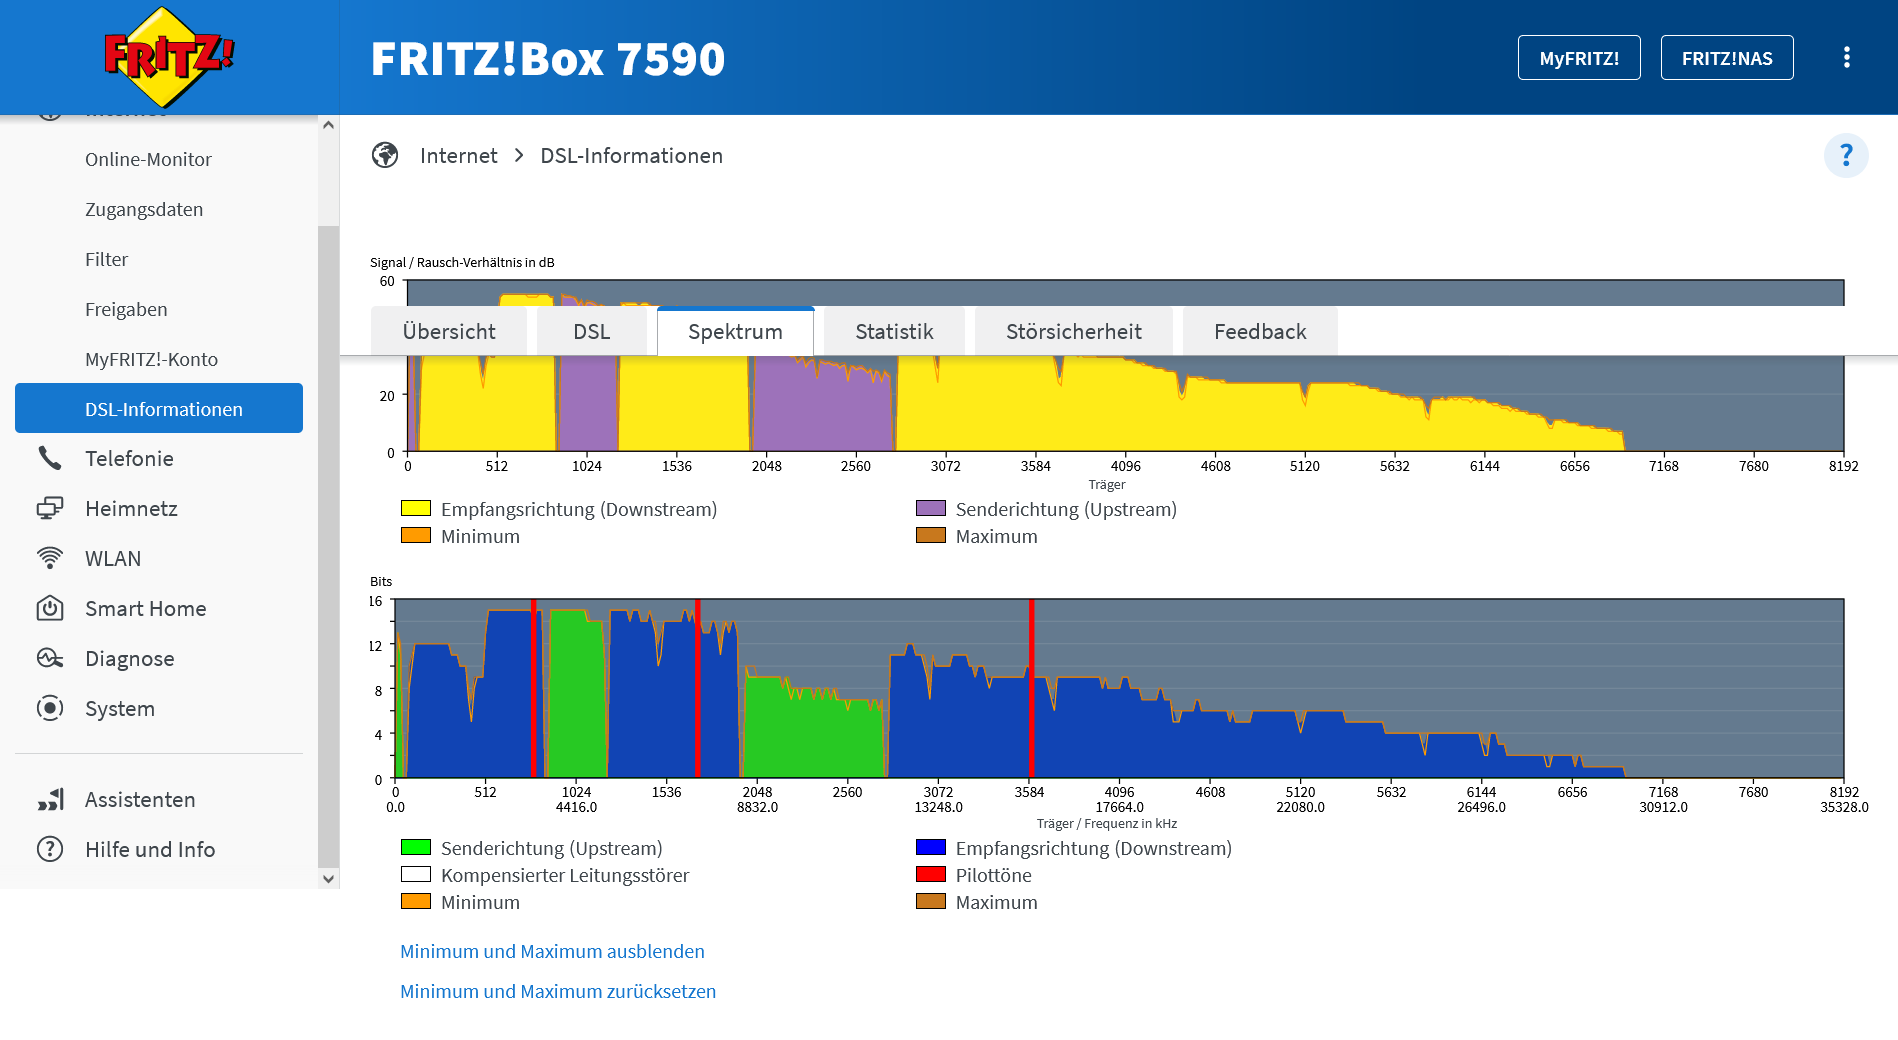Click 'Träger / Frequenz in kHz' axis label
This screenshot has width=1898, height=1040.
(1107, 824)
